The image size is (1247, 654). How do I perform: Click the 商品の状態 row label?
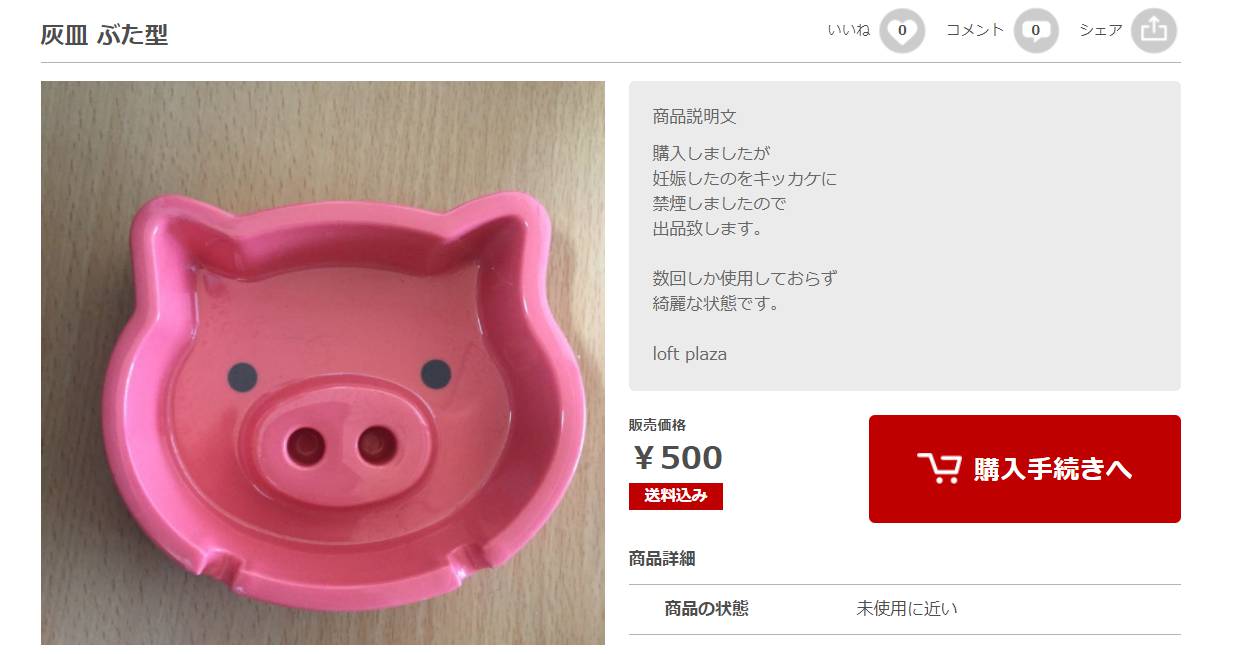pos(707,609)
